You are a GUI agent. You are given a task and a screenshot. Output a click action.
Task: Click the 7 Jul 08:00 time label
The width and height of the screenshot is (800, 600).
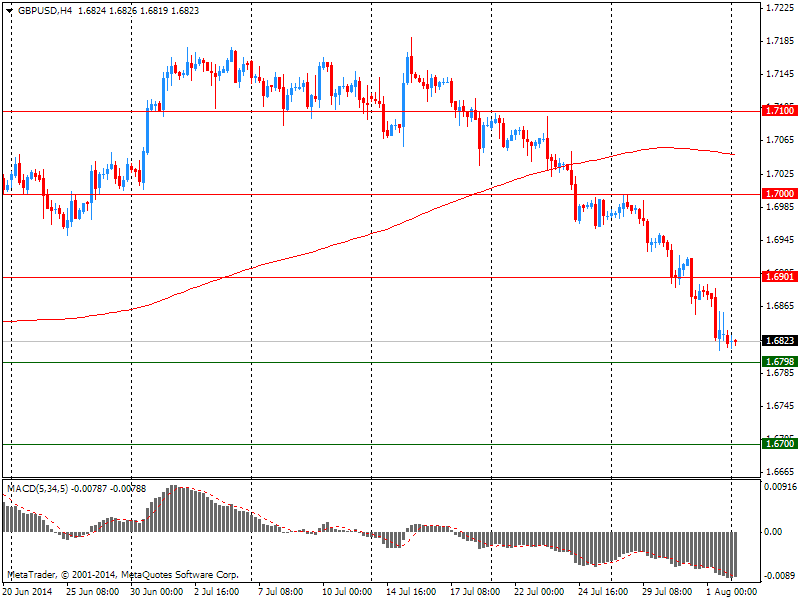coord(281,592)
